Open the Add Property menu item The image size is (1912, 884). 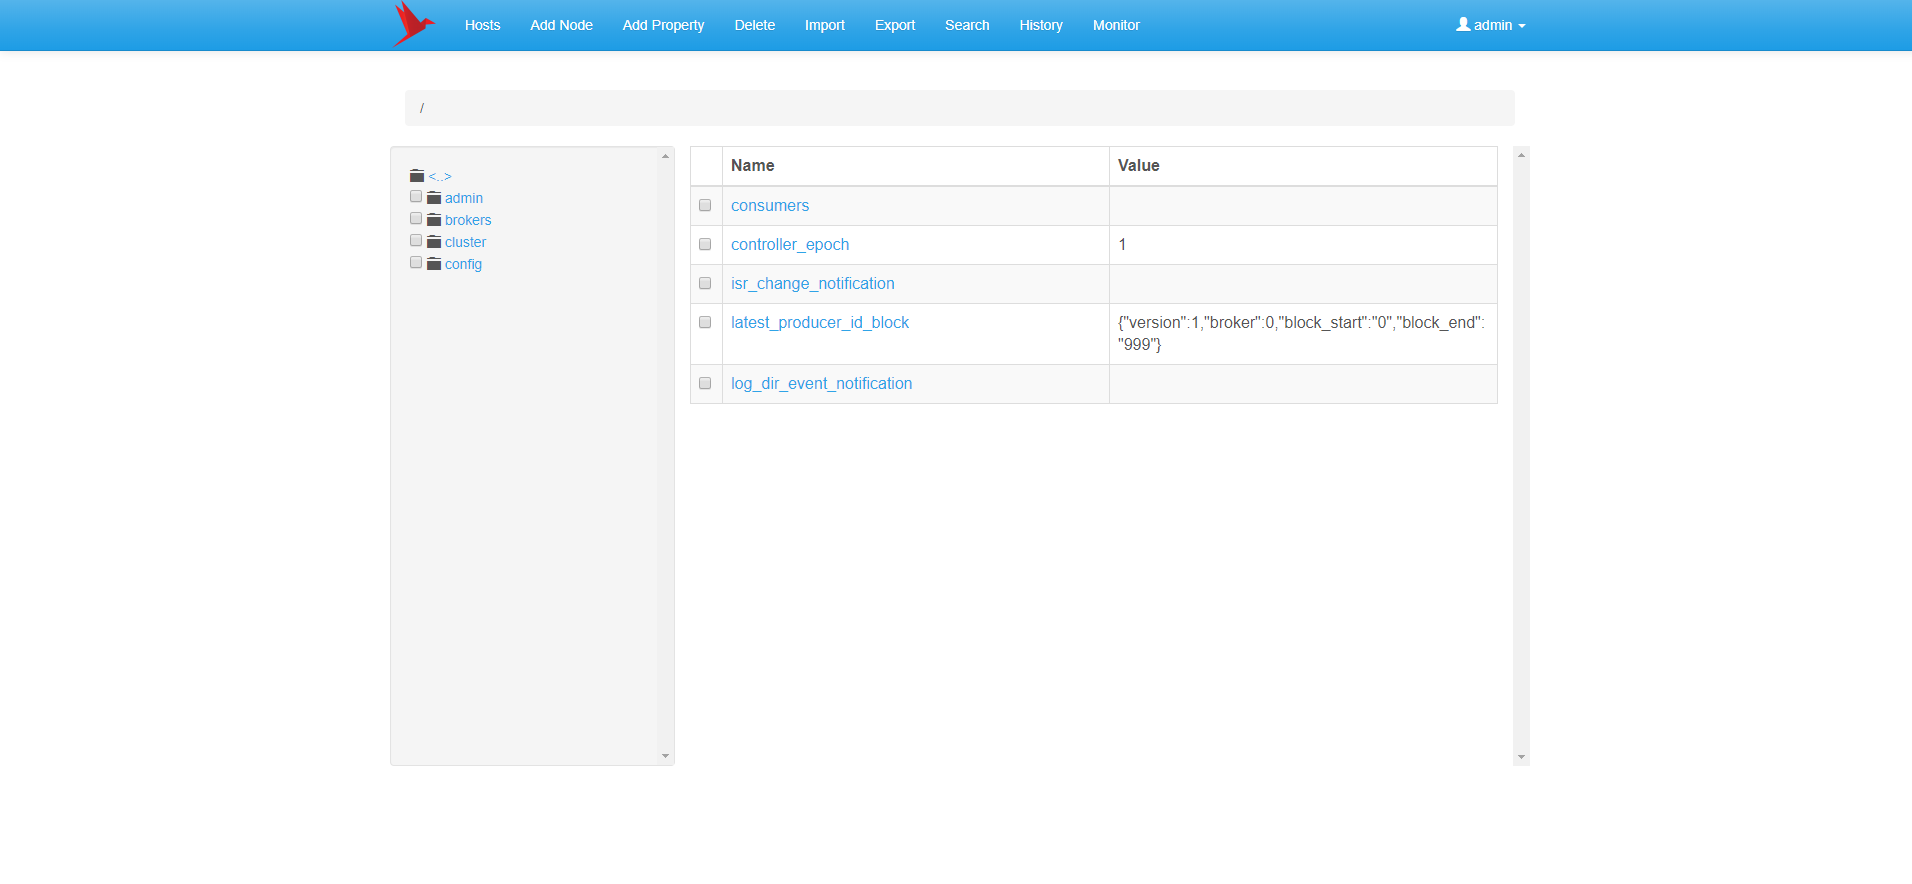click(663, 25)
